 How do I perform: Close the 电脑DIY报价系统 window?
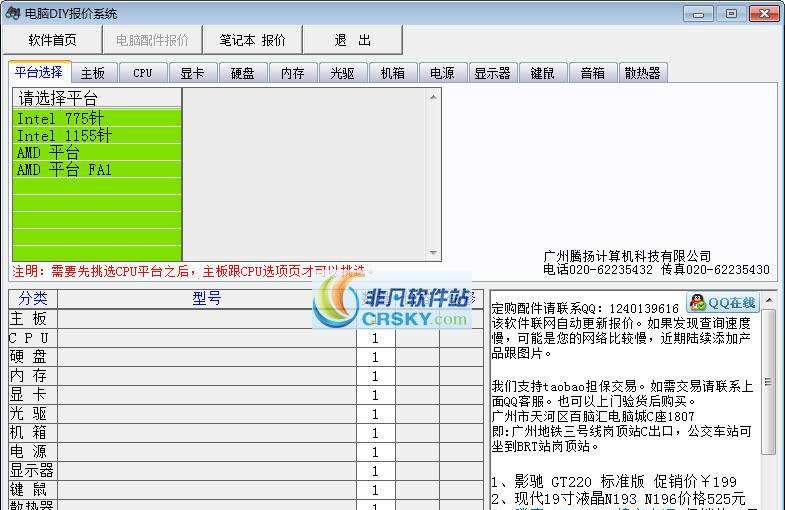click(764, 14)
